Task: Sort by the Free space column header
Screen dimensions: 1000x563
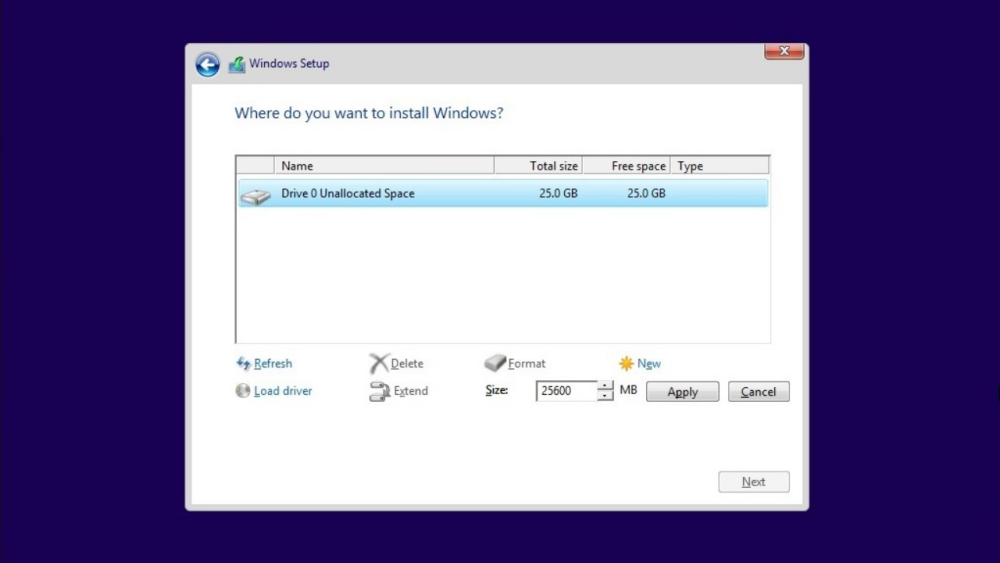Action: pos(626,166)
